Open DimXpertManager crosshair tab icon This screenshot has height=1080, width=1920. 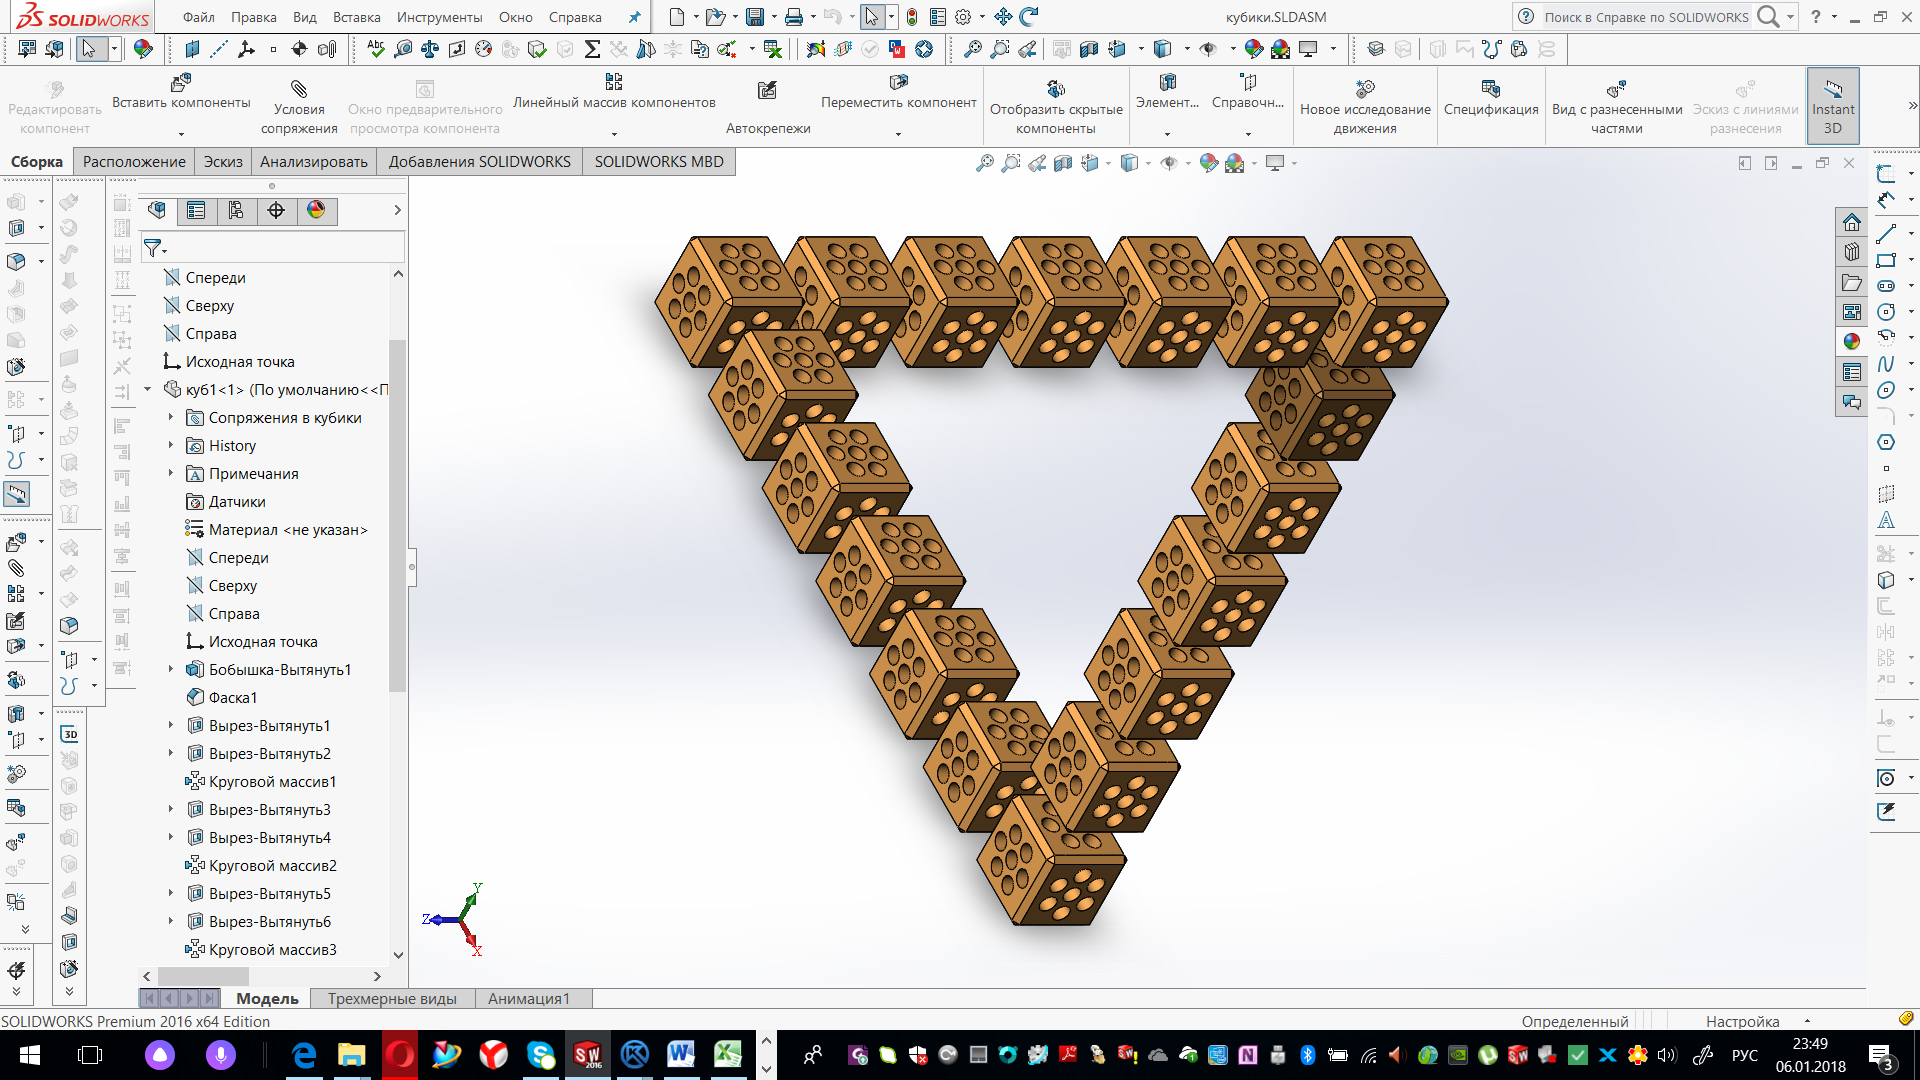click(x=276, y=210)
